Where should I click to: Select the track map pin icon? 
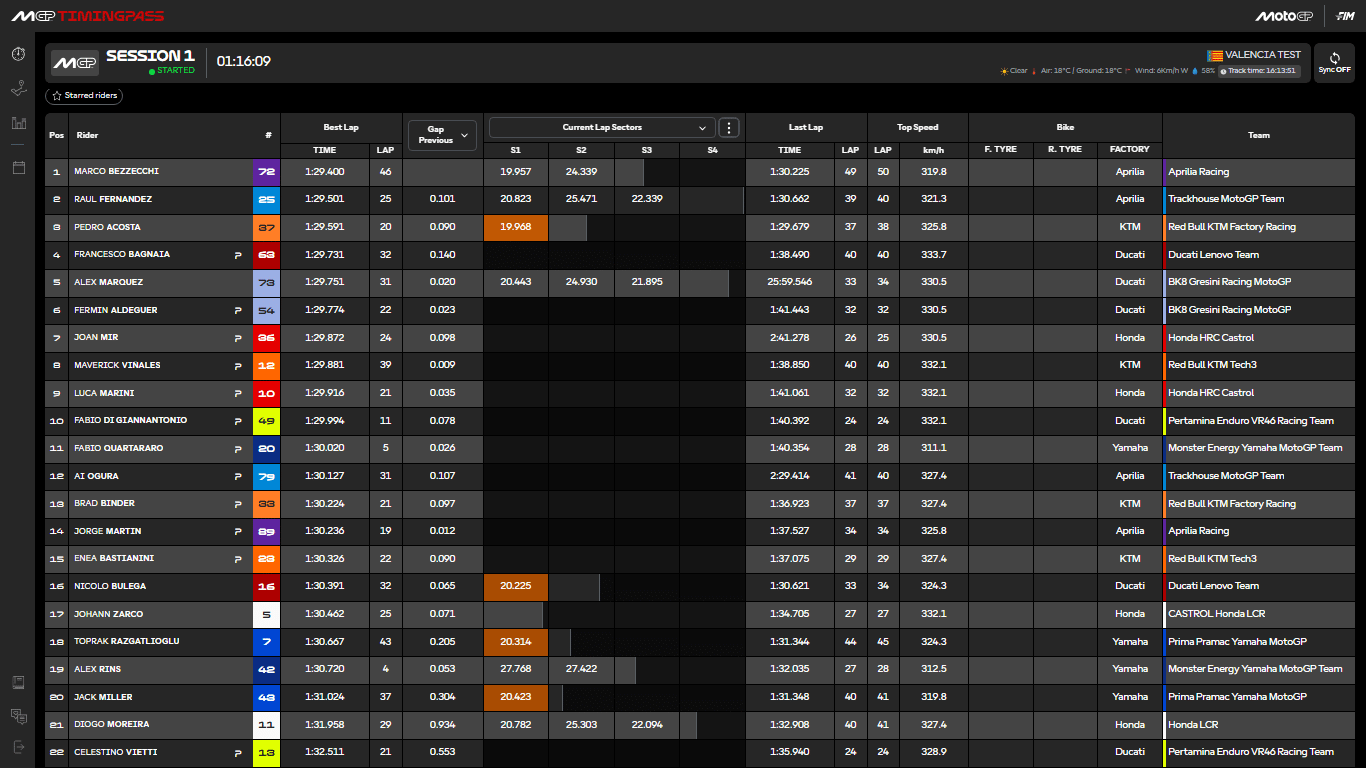coord(17,89)
